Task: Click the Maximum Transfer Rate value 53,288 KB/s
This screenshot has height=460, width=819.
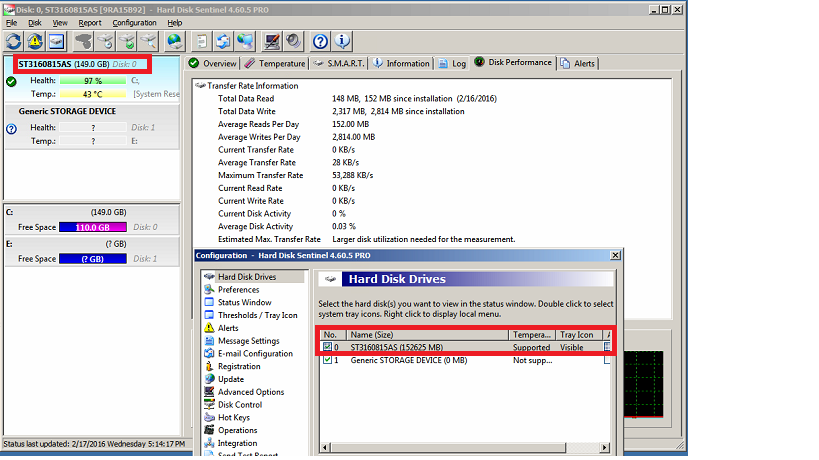Action: [x=353, y=175]
